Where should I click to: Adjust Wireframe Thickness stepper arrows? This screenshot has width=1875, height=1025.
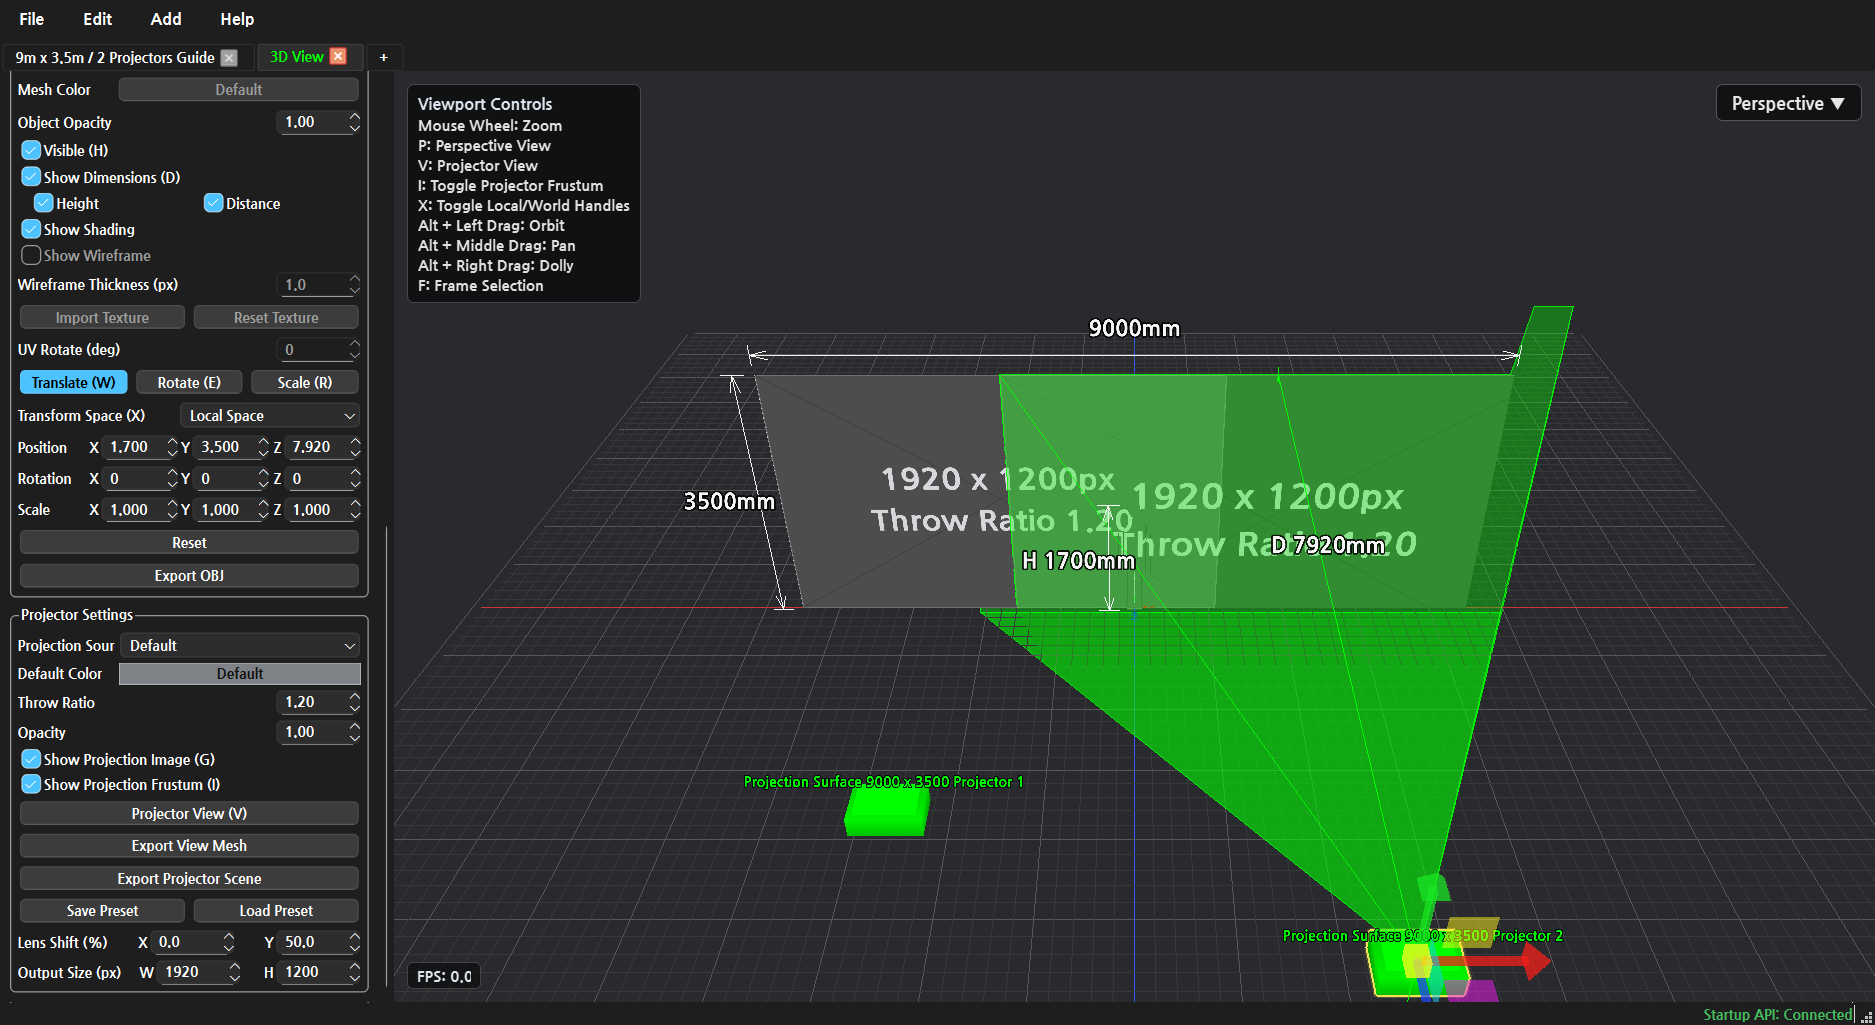click(354, 285)
